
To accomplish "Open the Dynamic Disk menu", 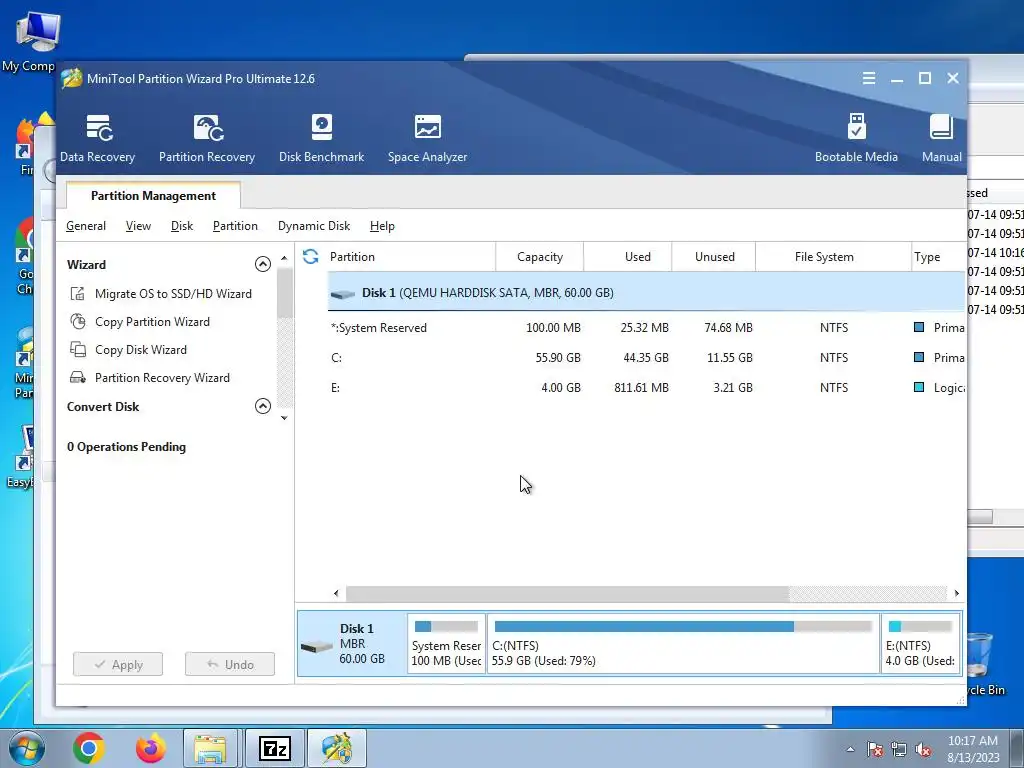I will pos(314,226).
